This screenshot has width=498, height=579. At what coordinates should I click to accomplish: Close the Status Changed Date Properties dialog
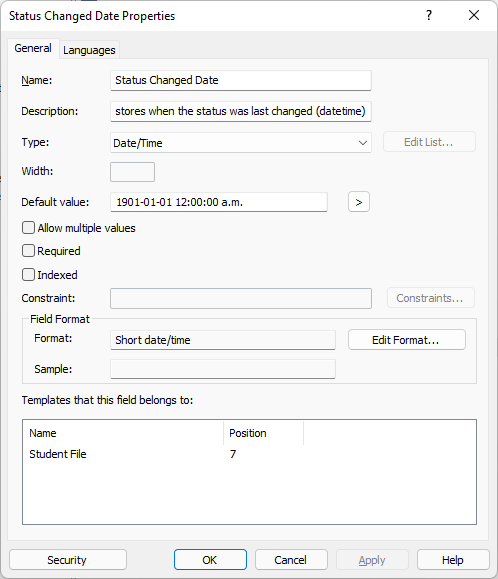coord(474,16)
